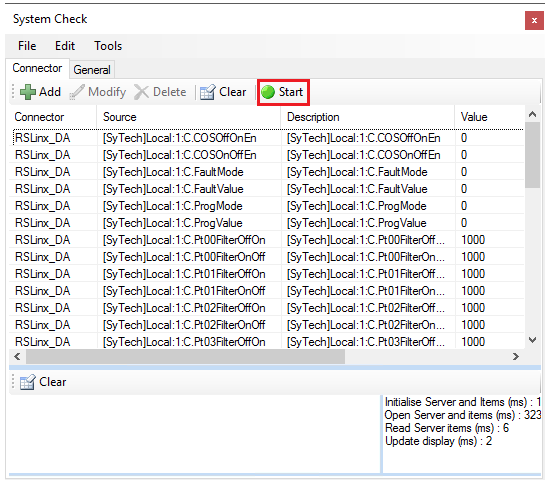549x481 pixels.
Task: Click the green plus Add icon
Action: point(28,92)
